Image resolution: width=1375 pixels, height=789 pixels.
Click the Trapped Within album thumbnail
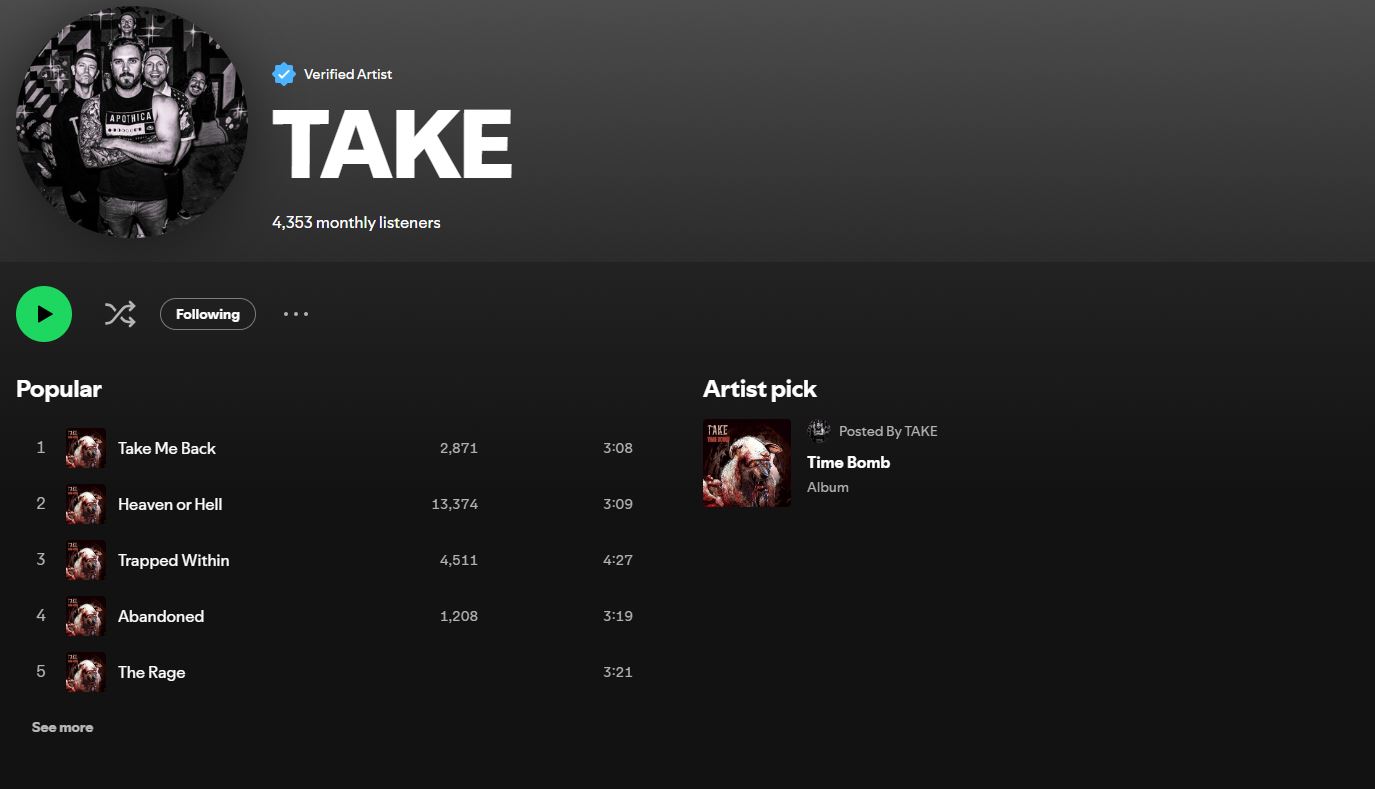coord(86,560)
